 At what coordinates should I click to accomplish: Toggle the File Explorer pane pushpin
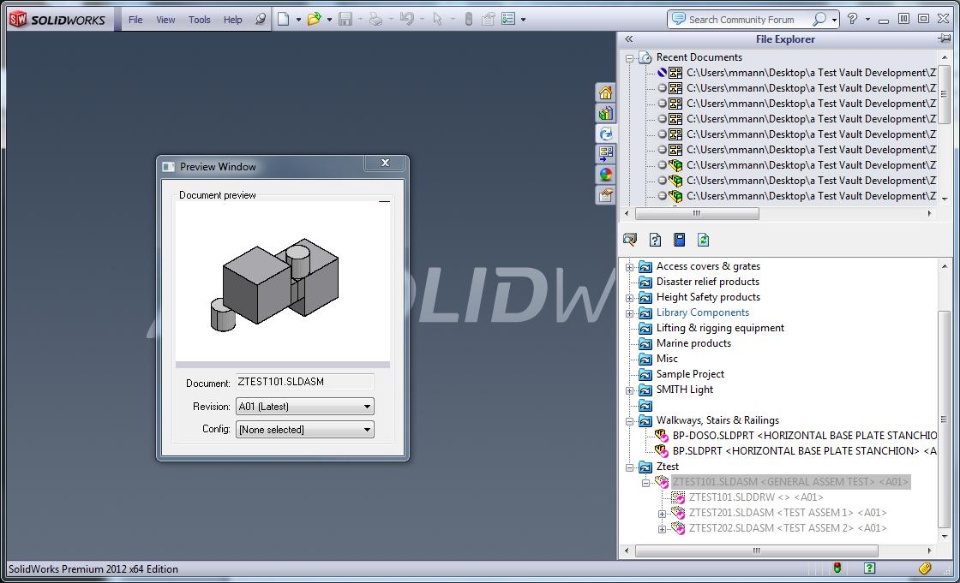(944, 39)
